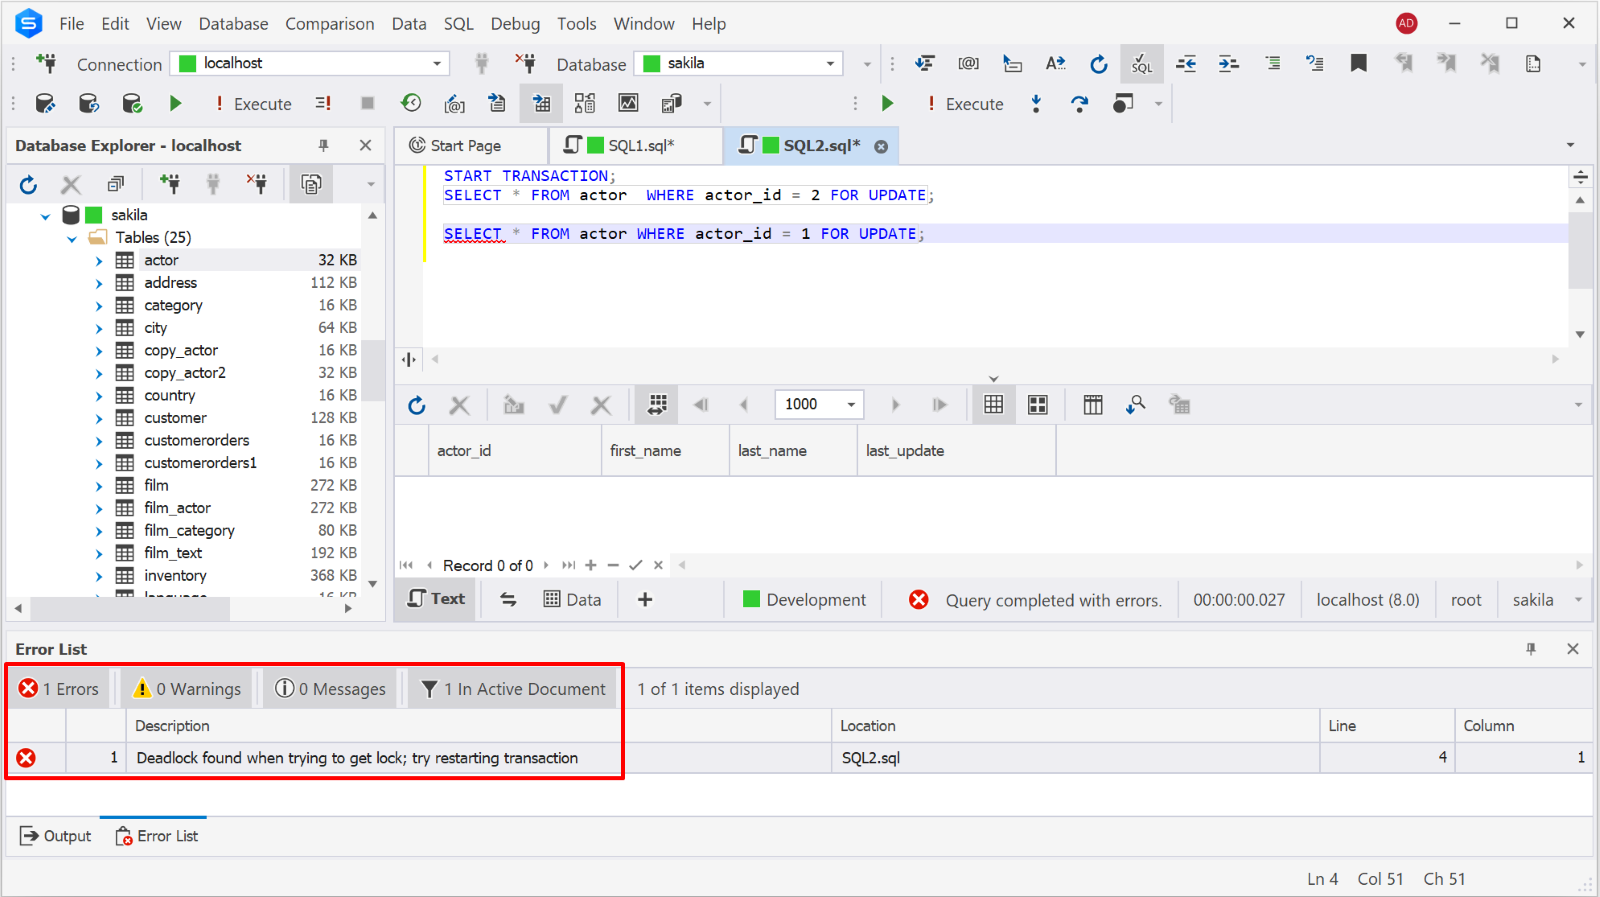Click the SQL editor vertical scrollbar

click(x=1580, y=250)
